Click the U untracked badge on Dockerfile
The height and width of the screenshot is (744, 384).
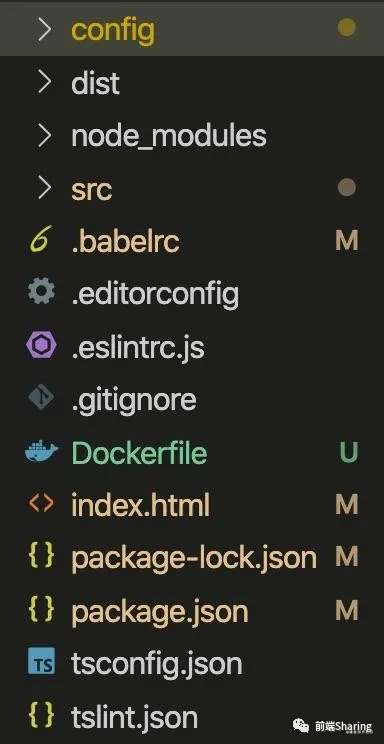point(348,452)
